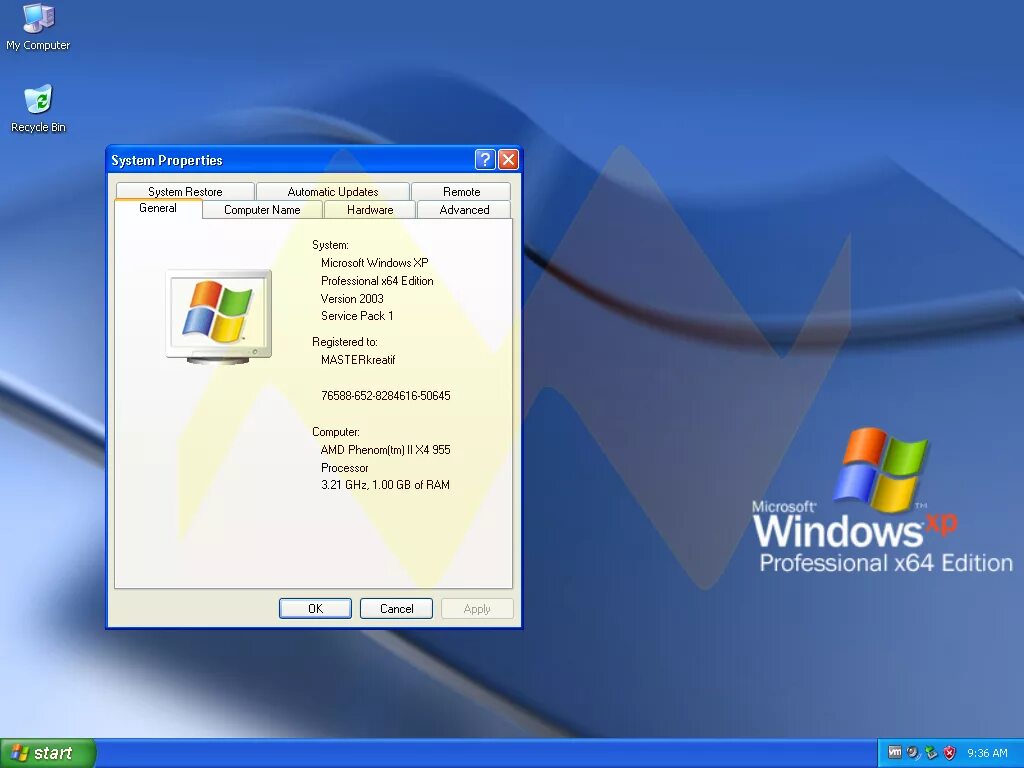Click the Safely Remove Hardware tray icon
Screen dimensions: 1024x768
pyautogui.click(x=931, y=752)
